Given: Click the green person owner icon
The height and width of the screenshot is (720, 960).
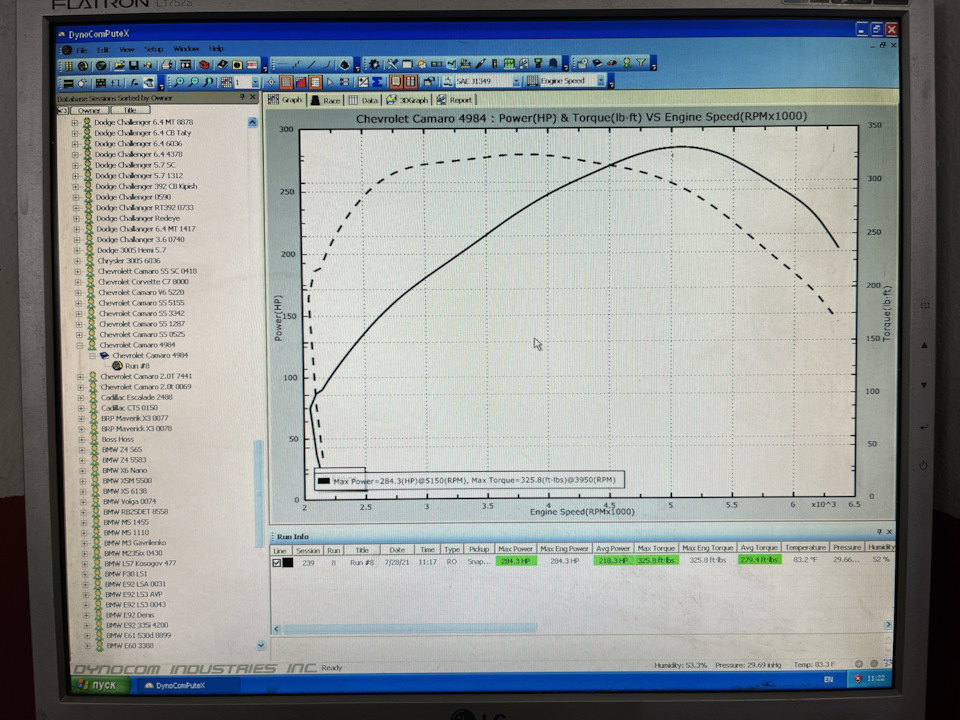Looking at the screenshot, I should point(626,63).
